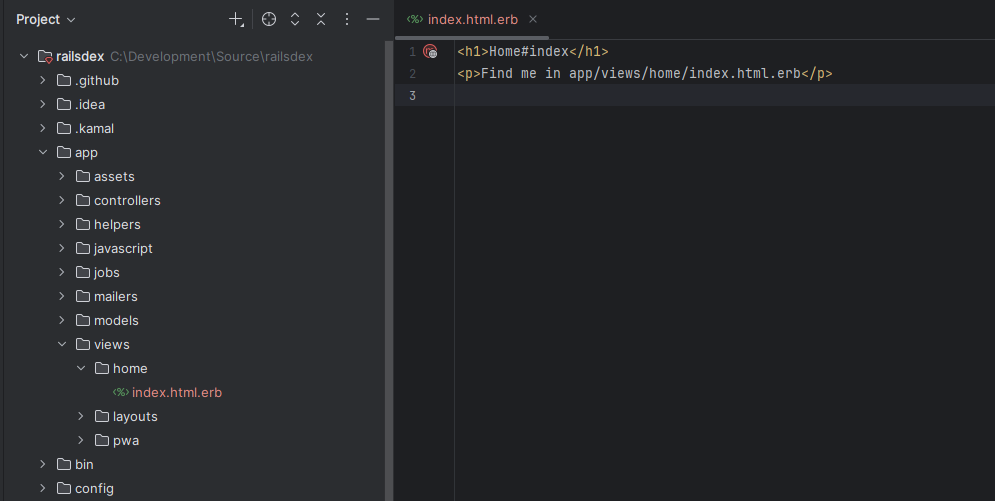995x501 pixels.
Task: Collapse the app folder chevron
Action: [43, 153]
